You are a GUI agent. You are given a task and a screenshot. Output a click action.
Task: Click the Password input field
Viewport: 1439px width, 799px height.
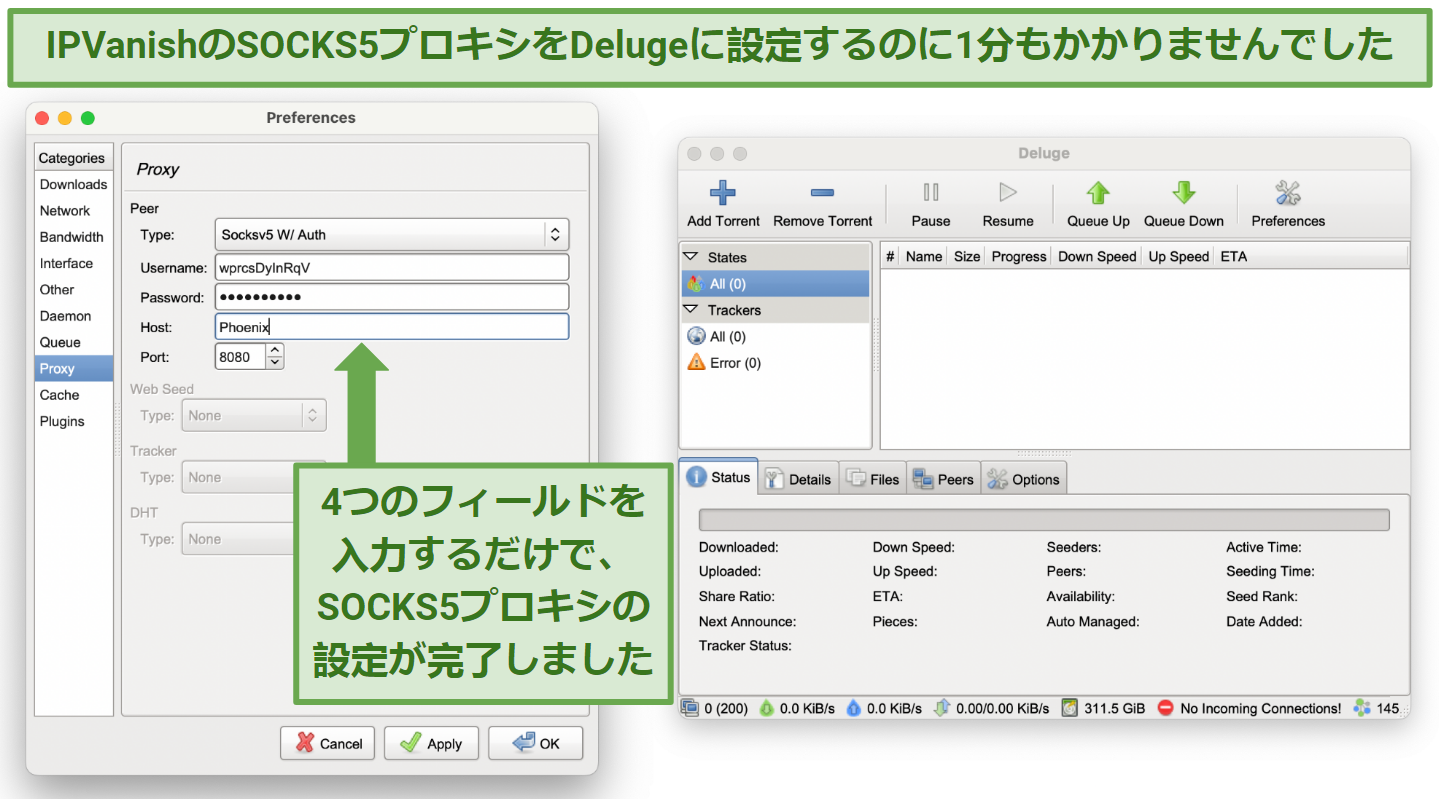pyautogui.click(x=392, y=297)
